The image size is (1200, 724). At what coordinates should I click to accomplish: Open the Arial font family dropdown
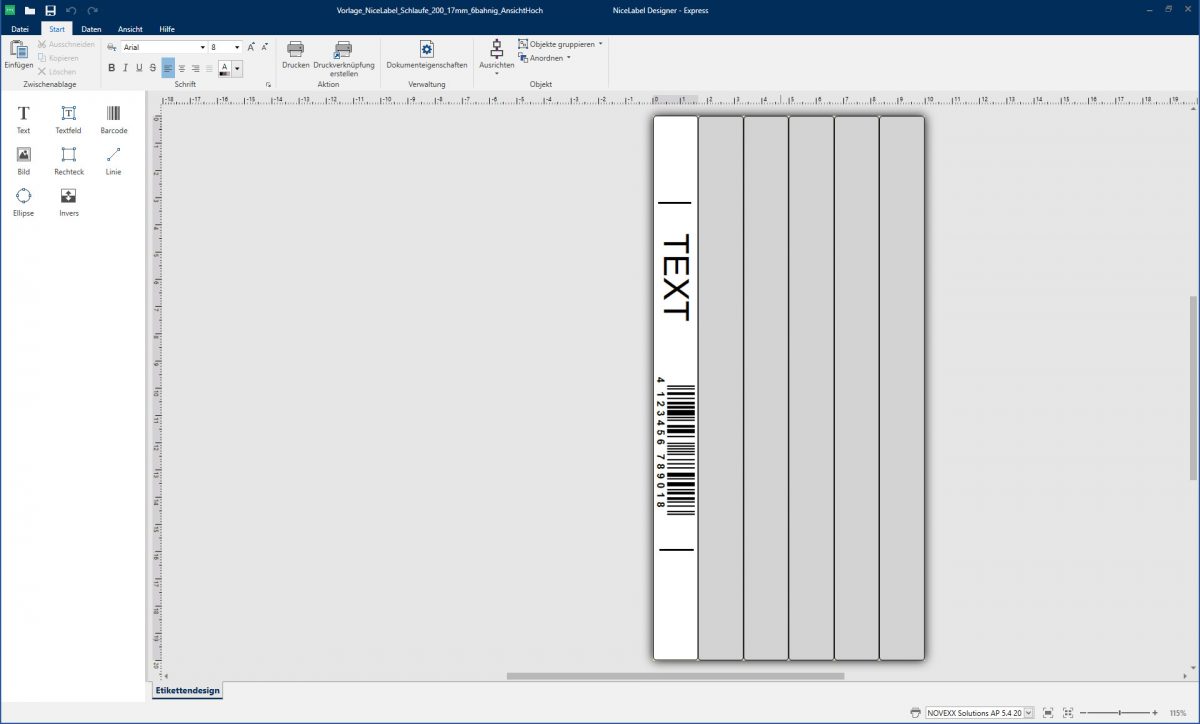pyautogui.click(x=203, y=46)
